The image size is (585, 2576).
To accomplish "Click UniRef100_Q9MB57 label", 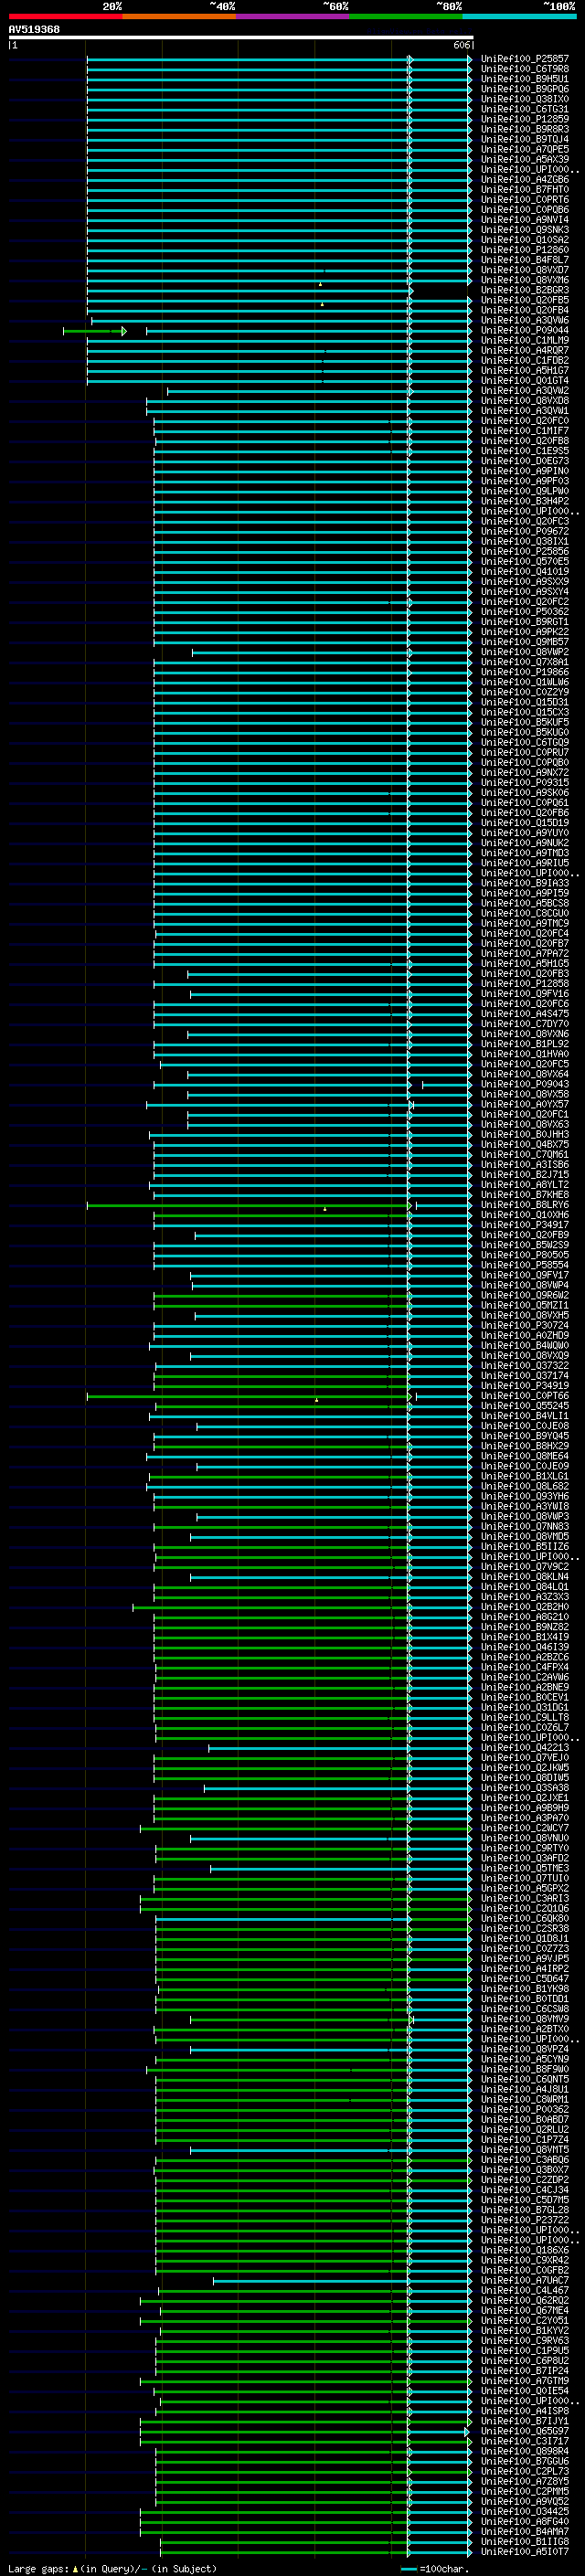I will pos(524,642).
